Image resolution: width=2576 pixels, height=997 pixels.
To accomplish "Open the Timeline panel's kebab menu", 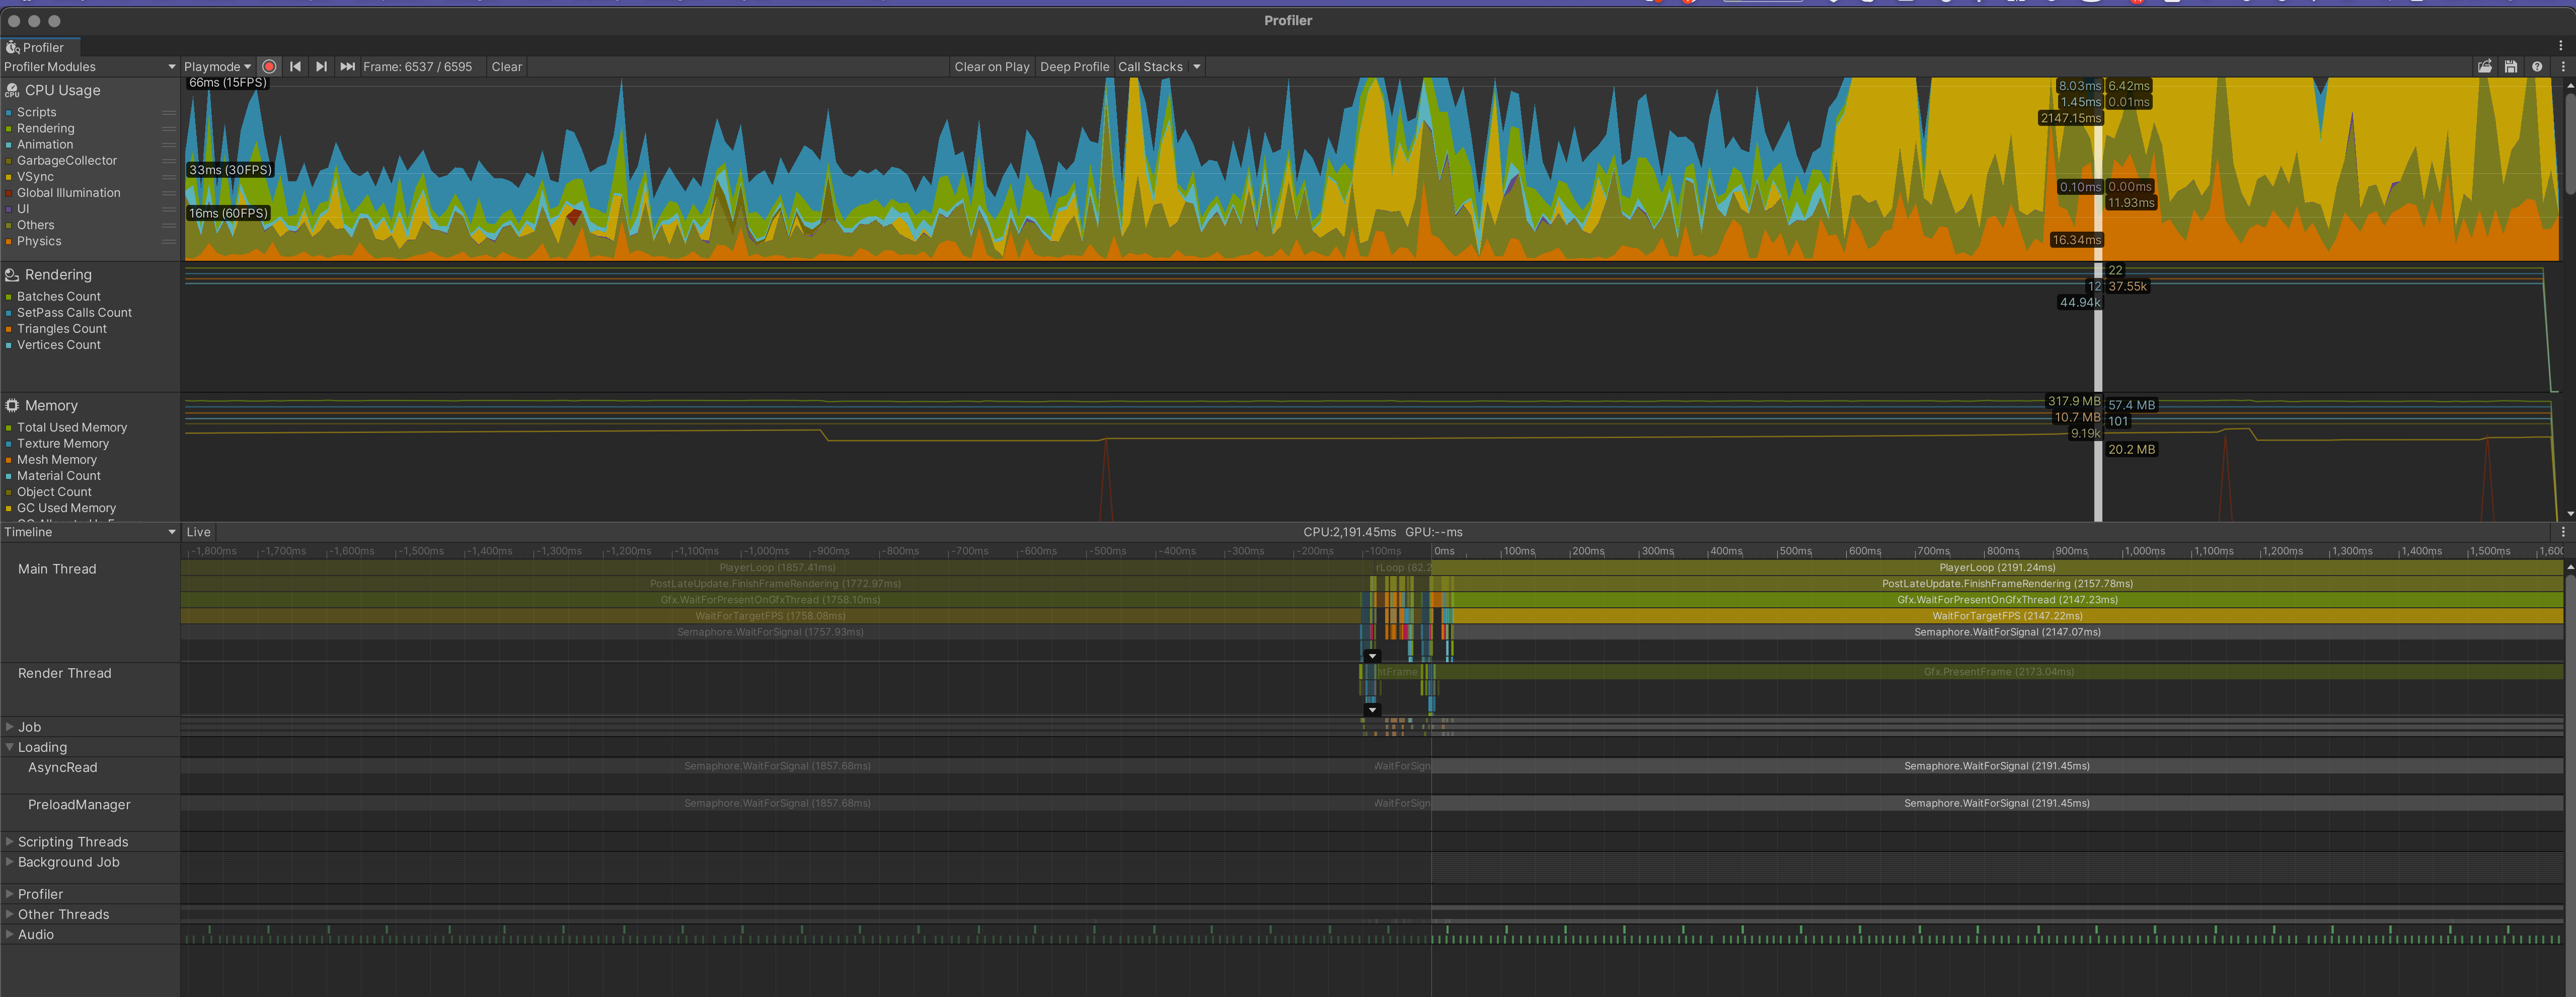I will click(x=2563, y=532).
